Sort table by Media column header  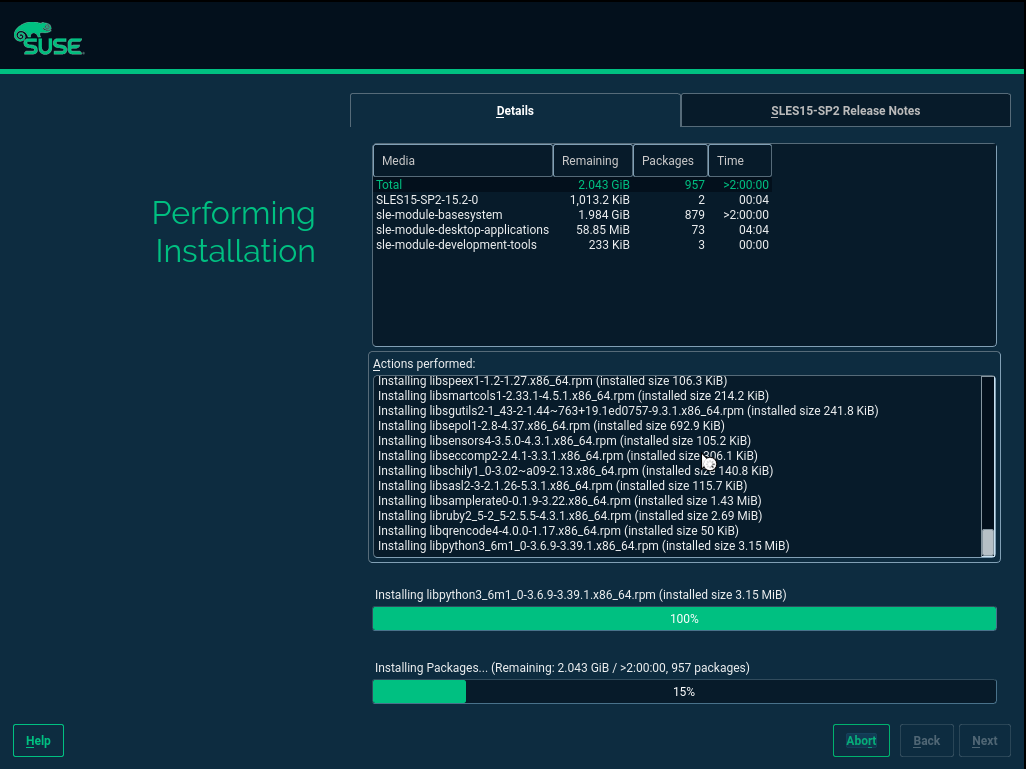point(462,161)
